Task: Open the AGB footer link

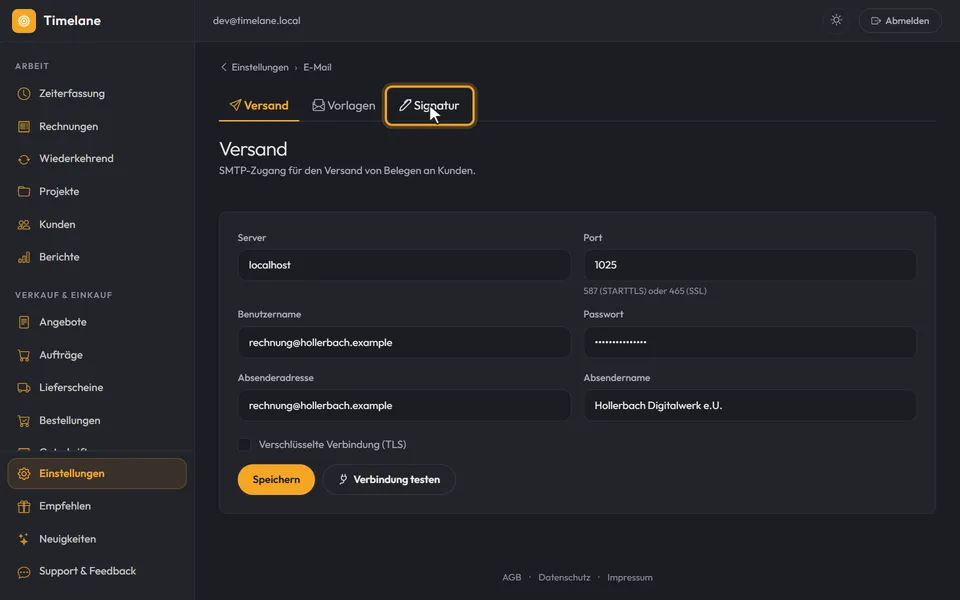Action: pos(511,577)
